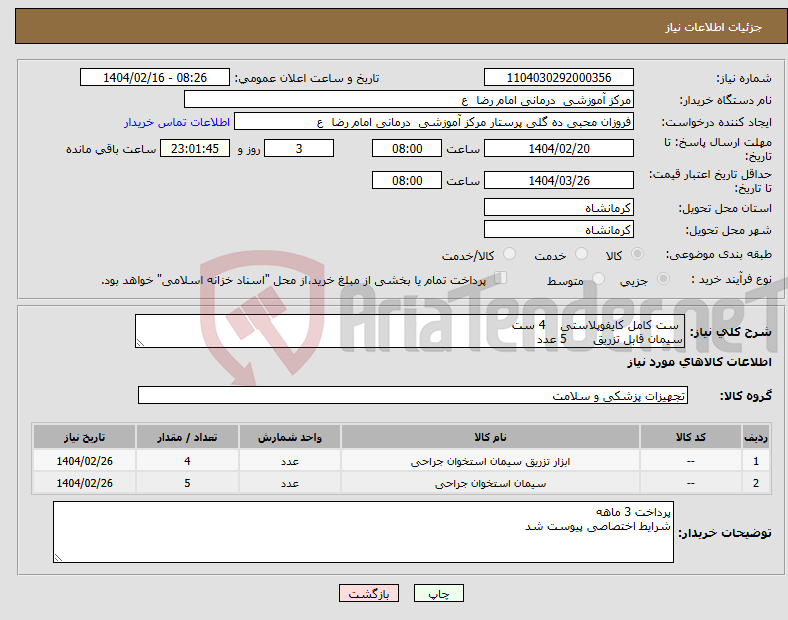
Task: Click the price validity time 08:00 field
Action: (x=407, y=180)
